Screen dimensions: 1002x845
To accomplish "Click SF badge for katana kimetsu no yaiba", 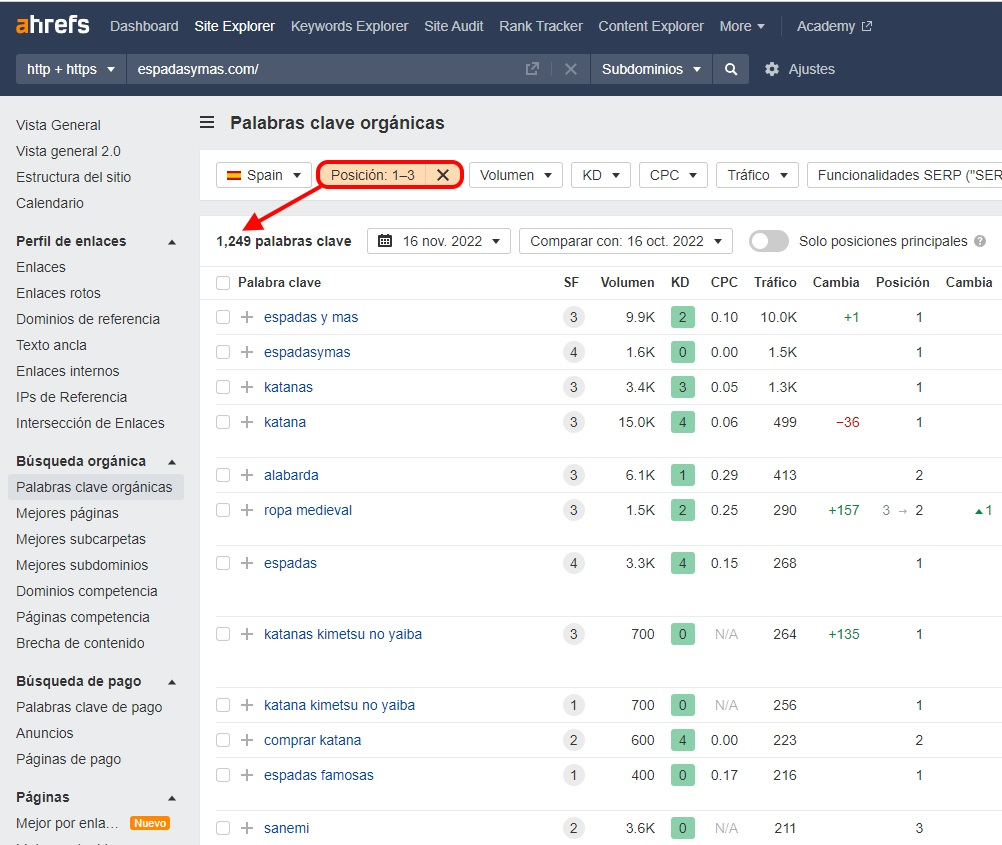I will coord(574,705).
